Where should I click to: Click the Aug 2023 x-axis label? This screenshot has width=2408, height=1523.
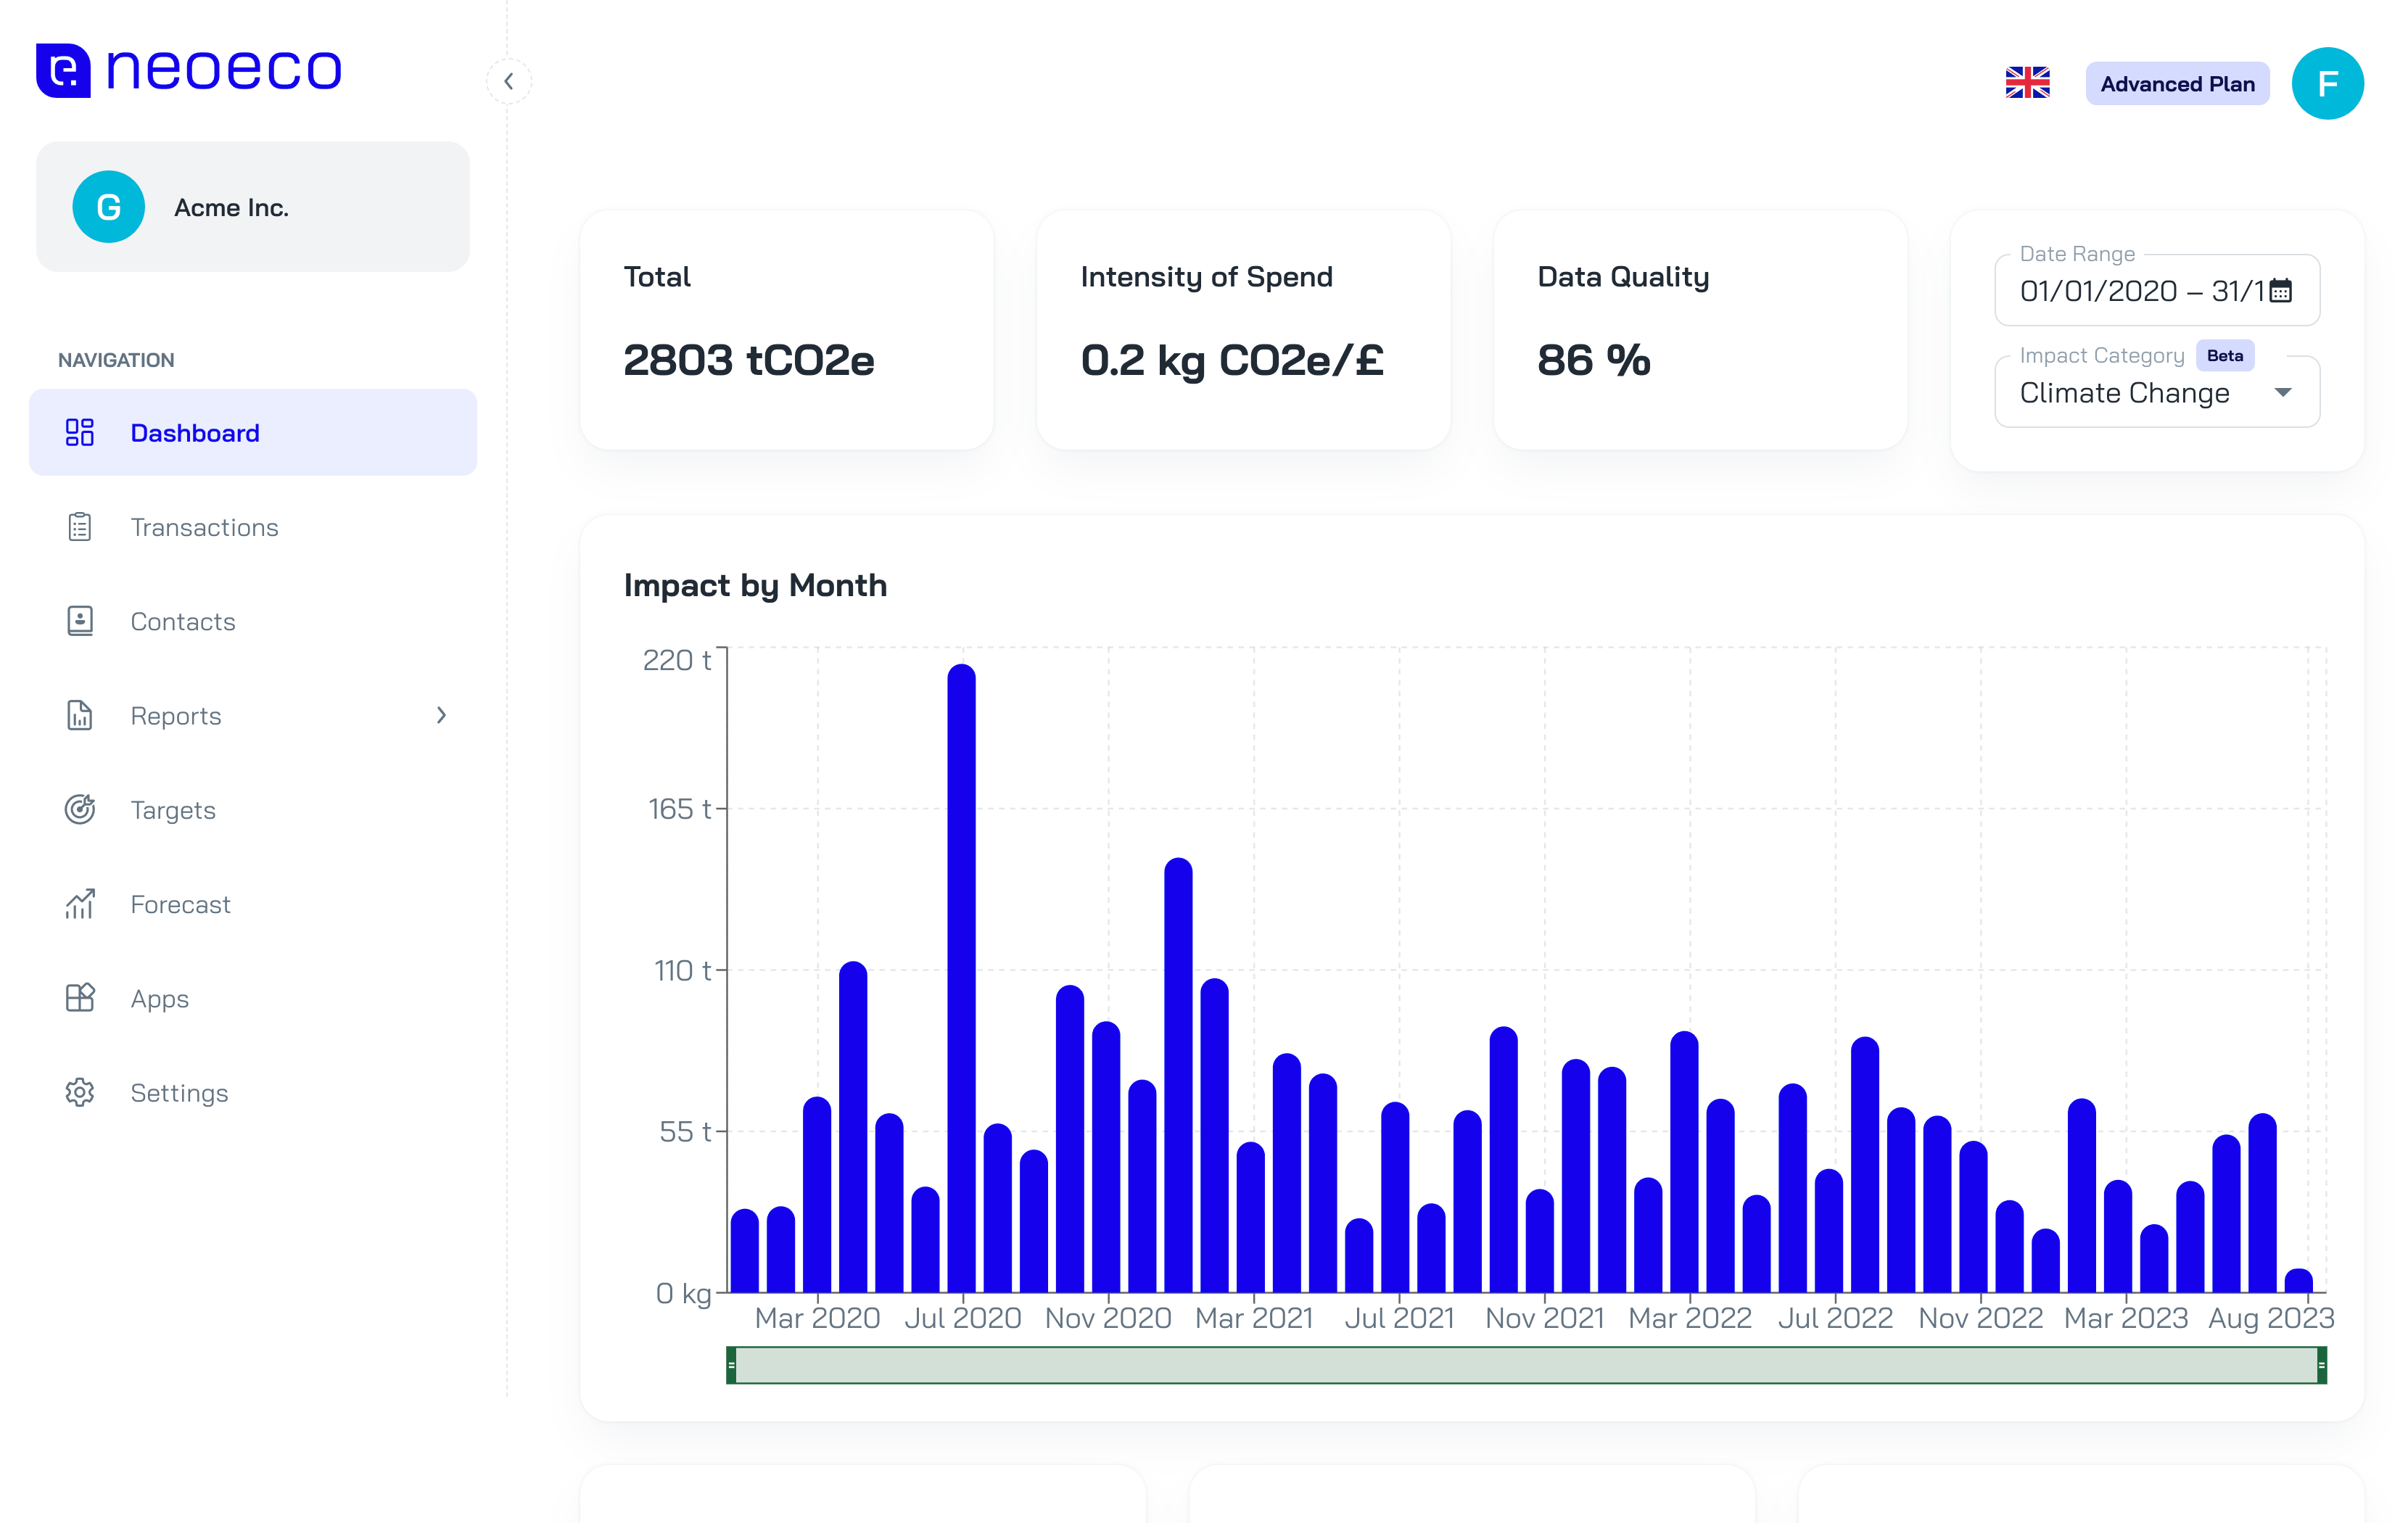pos(2270,1318)
